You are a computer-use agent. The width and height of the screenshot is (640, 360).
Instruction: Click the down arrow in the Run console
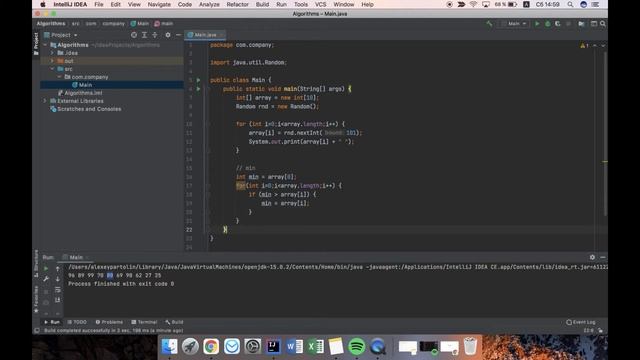pos(58,279)
